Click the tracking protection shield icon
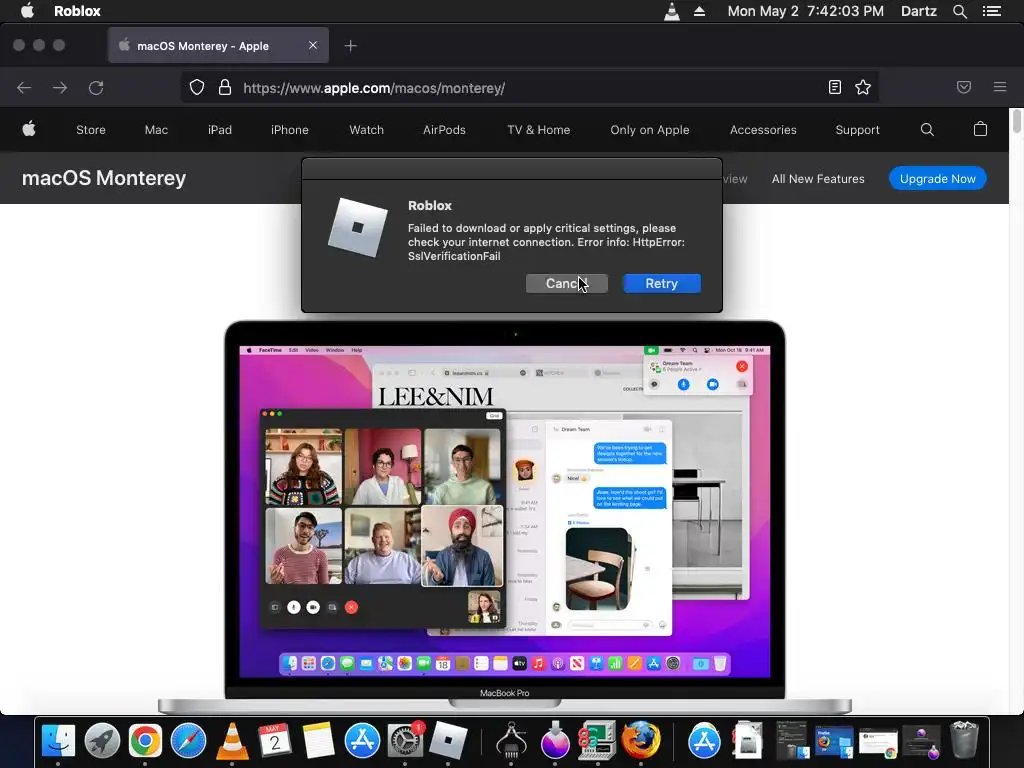 point(197,88)
